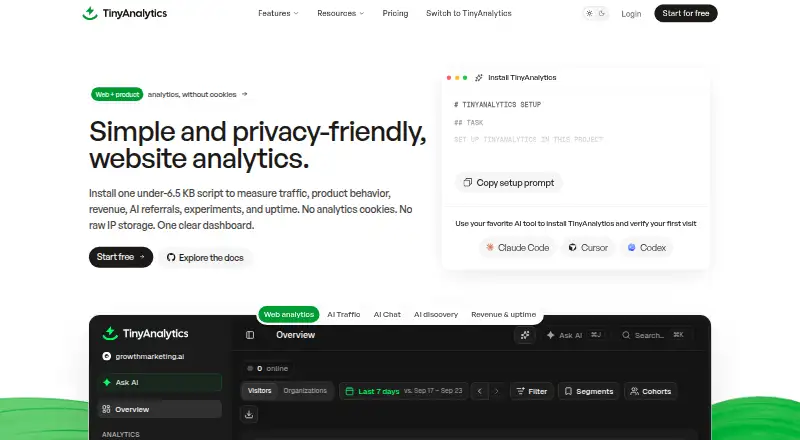Click the dashboard TinyAnalytics logo
The height and width of the screenshot is (440, 800).
click(x=145, y=333)
